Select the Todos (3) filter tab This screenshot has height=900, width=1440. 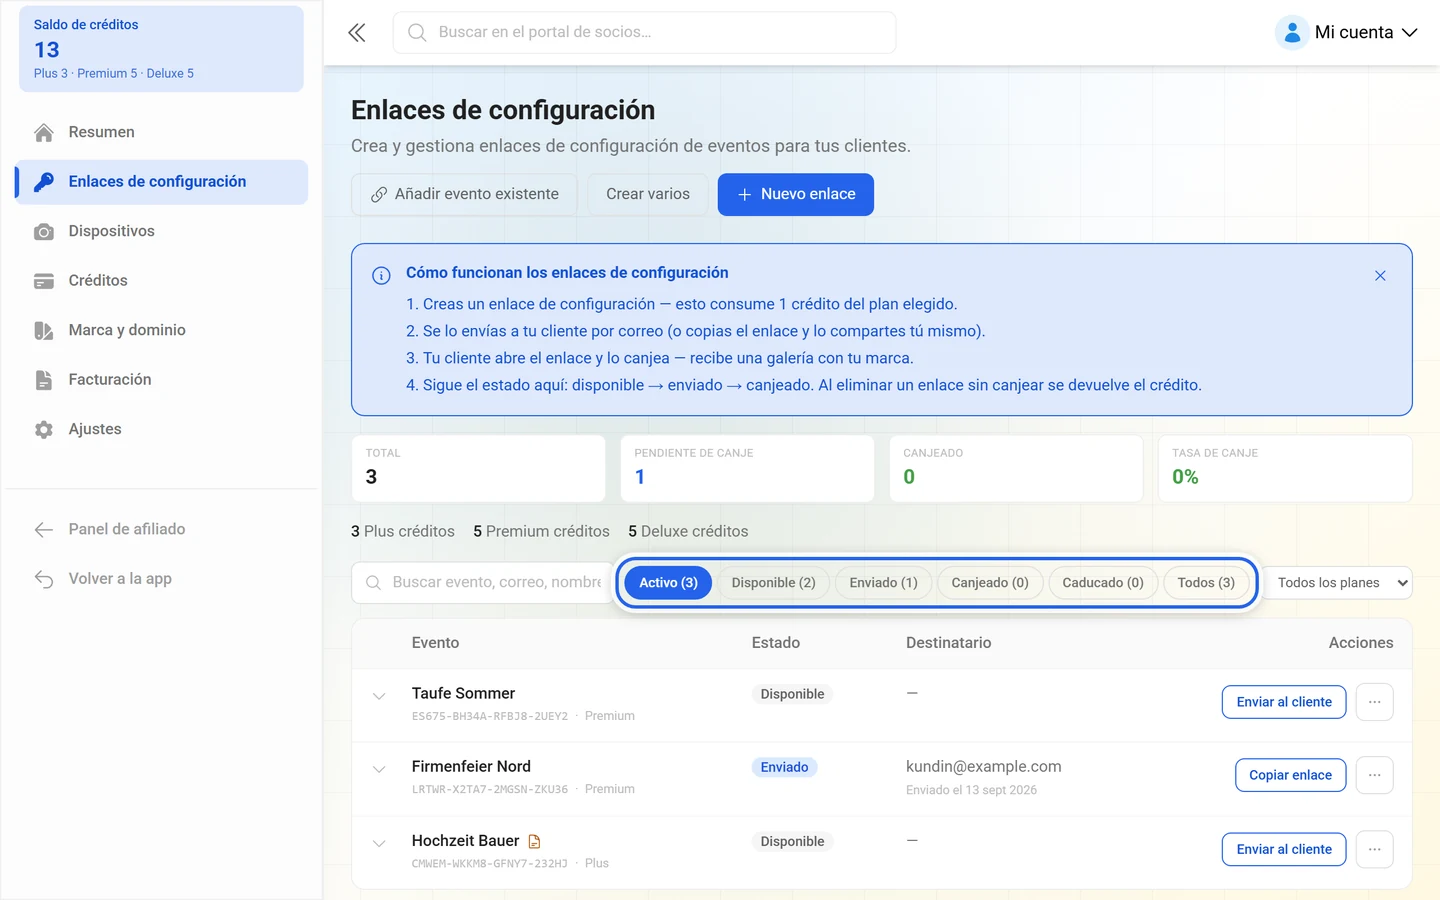point(1206,583)
